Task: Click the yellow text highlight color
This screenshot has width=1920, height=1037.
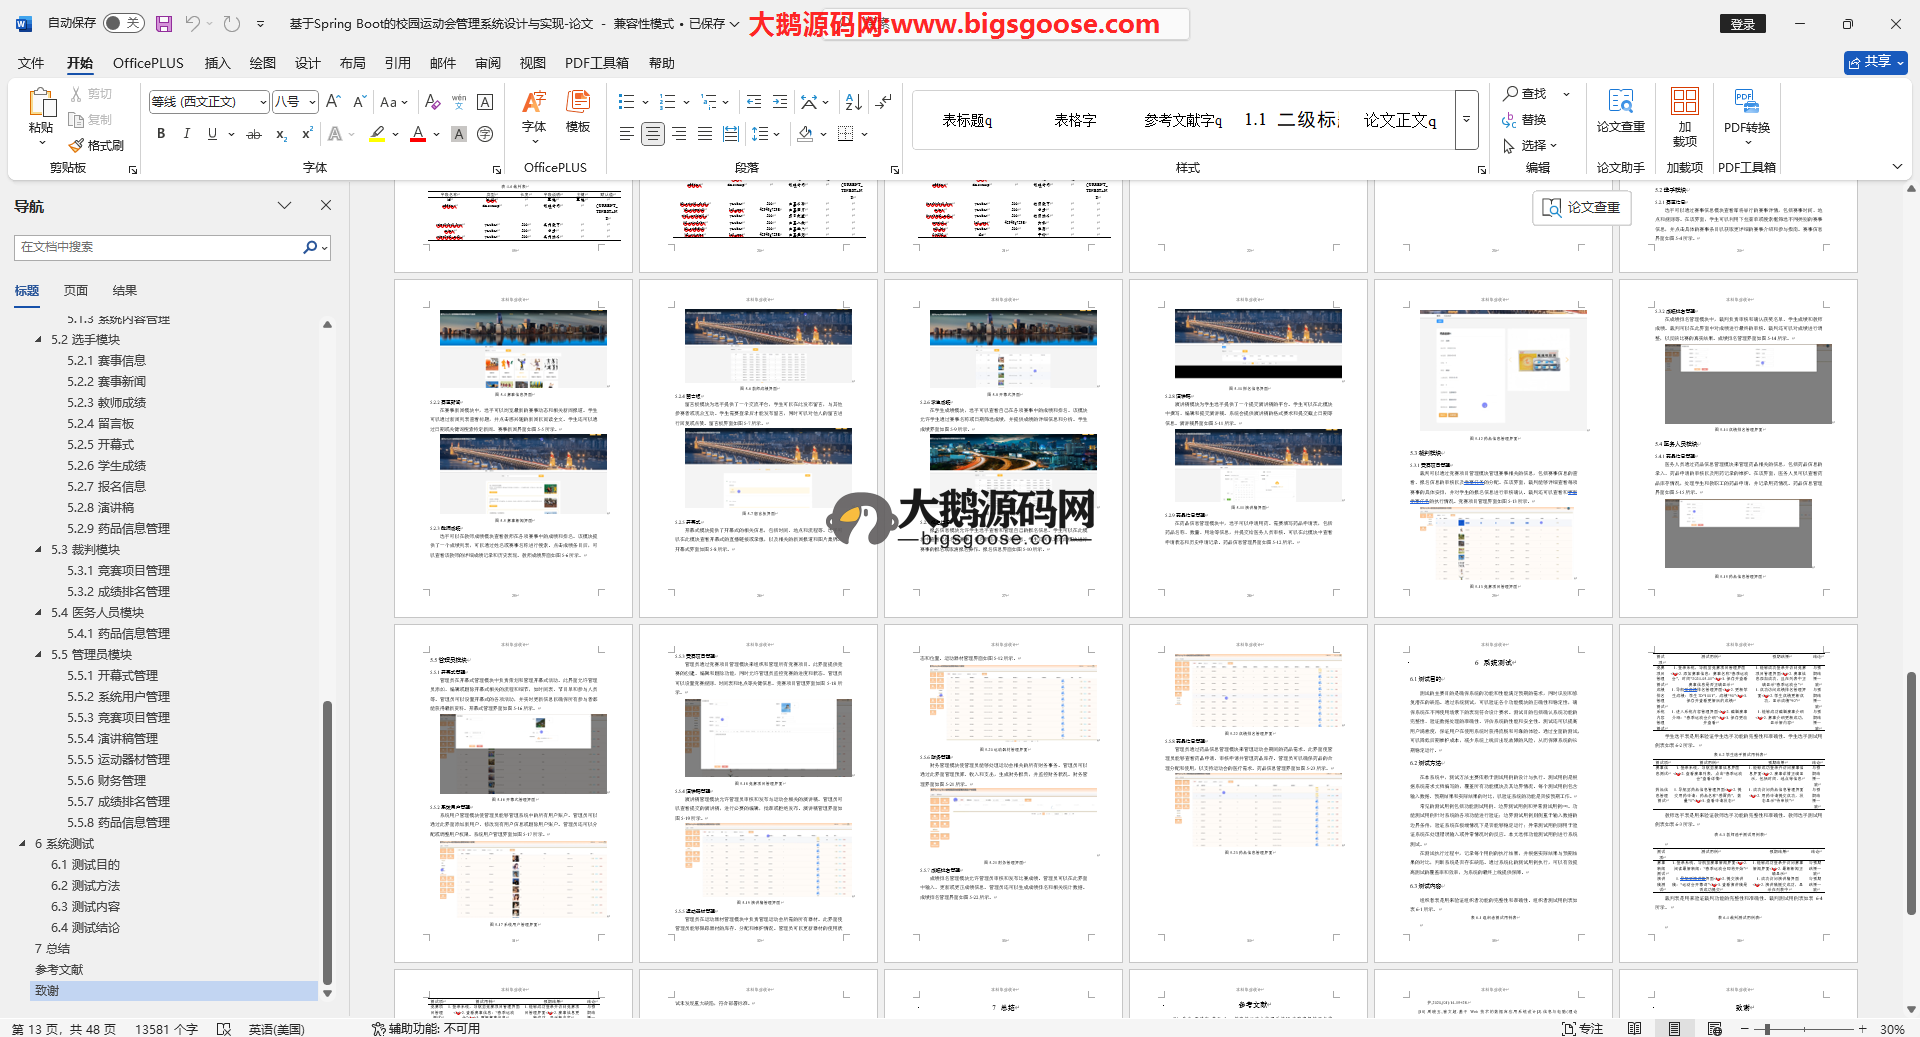Action: coord(377,134)
